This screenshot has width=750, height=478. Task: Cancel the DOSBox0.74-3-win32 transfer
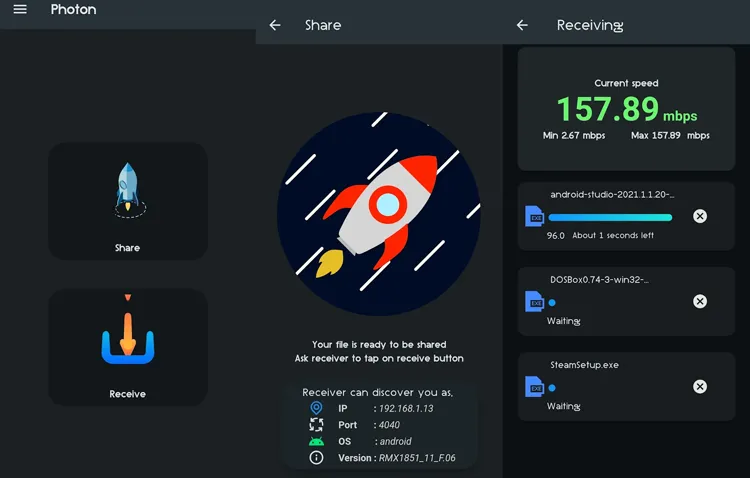click(x=700, y=301)
